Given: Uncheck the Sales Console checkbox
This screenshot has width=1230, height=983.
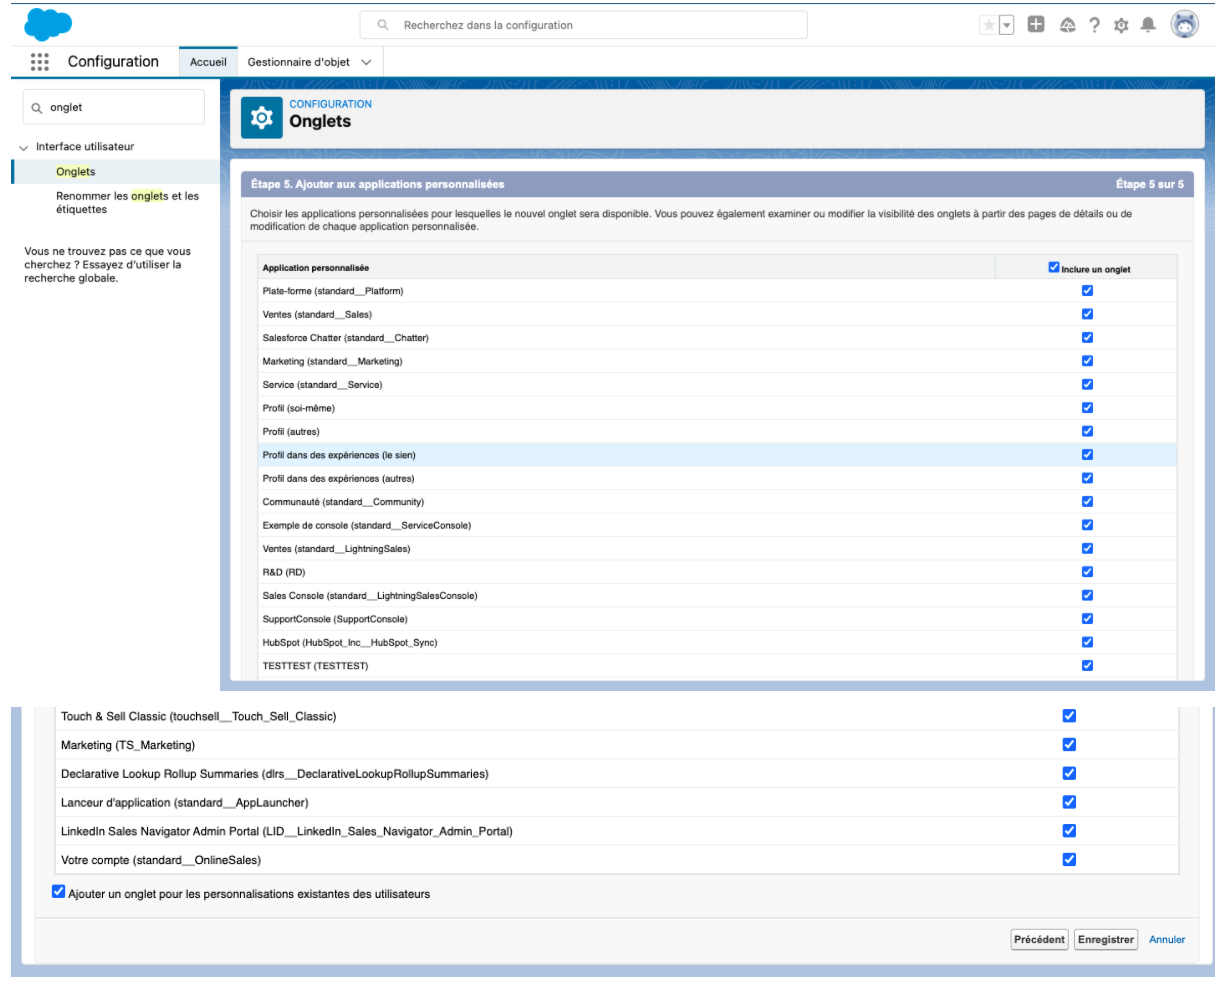Looking at the screenshot, I should click(x=1087, y=595).
